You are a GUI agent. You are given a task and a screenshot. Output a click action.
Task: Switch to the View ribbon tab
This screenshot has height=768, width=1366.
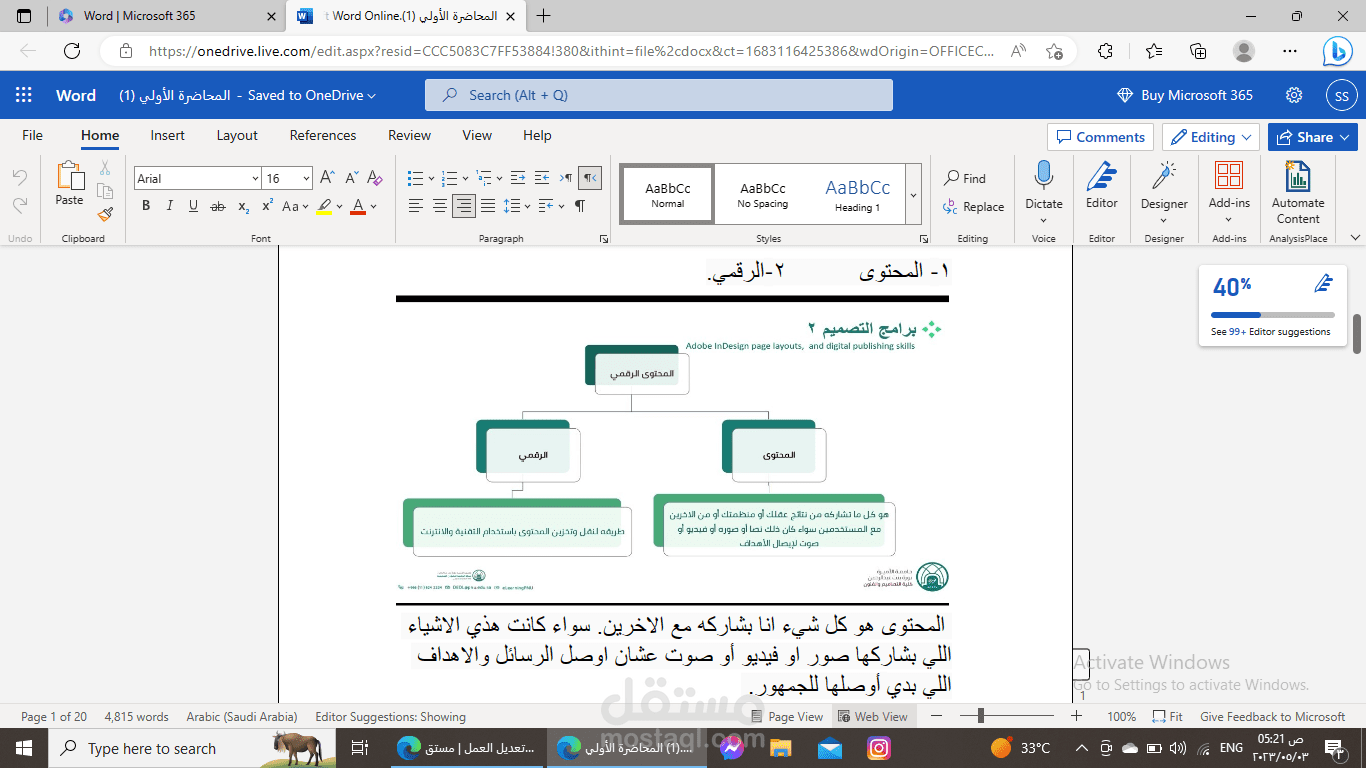click(x=477, y=135)
